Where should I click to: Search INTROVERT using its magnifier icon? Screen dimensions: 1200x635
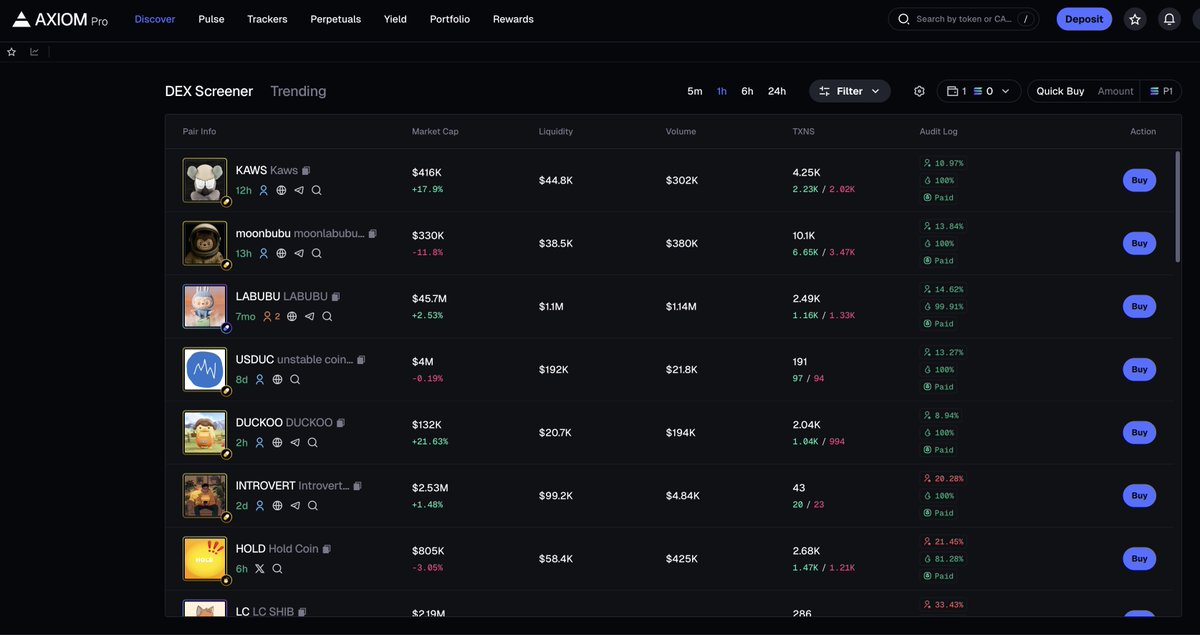313,505
